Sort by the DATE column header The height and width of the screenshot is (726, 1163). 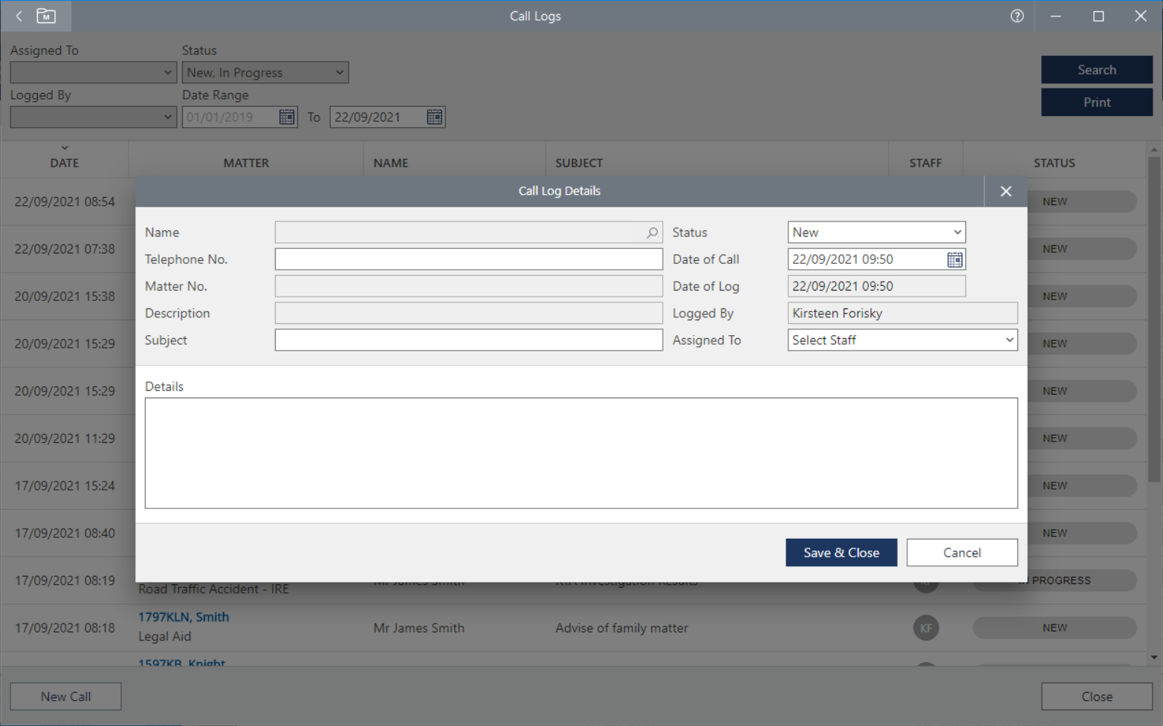tap(64, 162)
